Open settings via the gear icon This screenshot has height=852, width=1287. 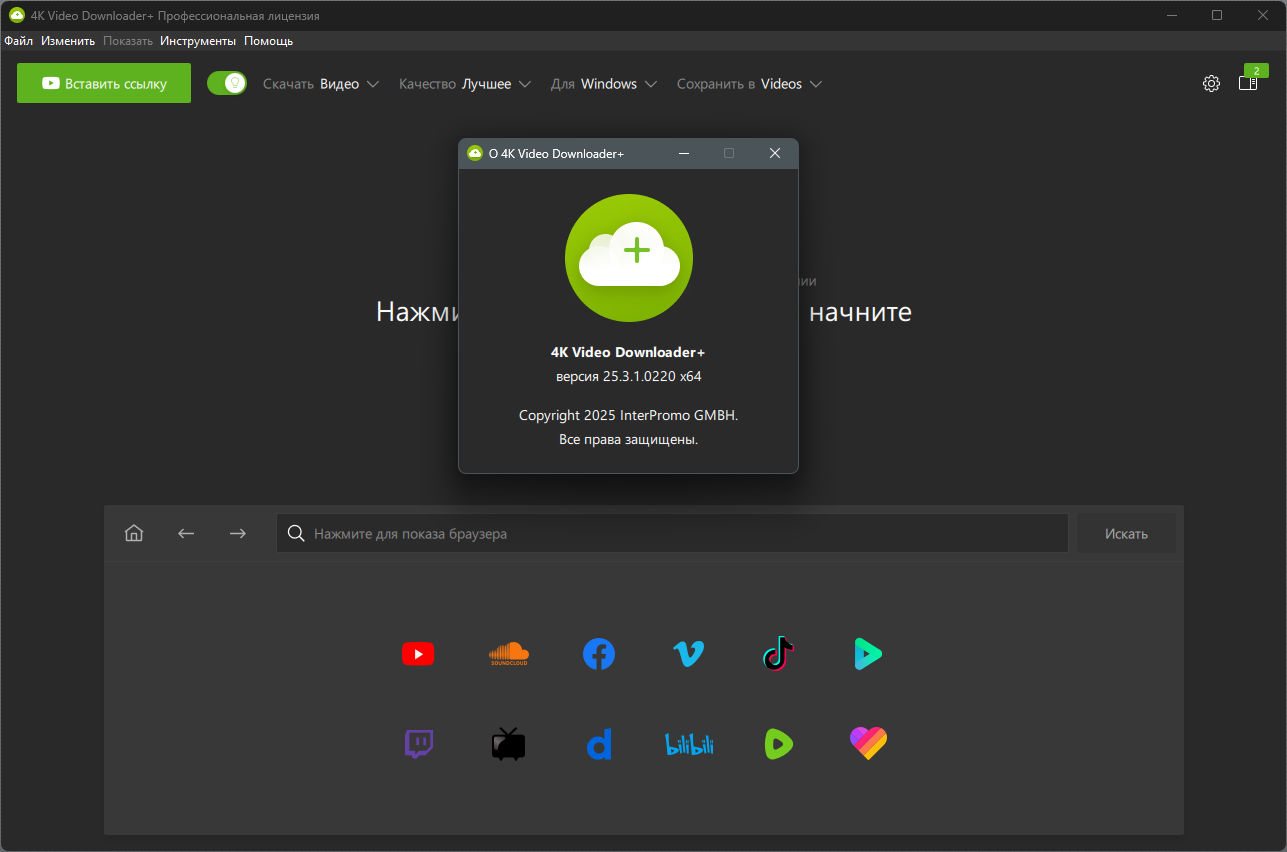(x=1211, y=83)
